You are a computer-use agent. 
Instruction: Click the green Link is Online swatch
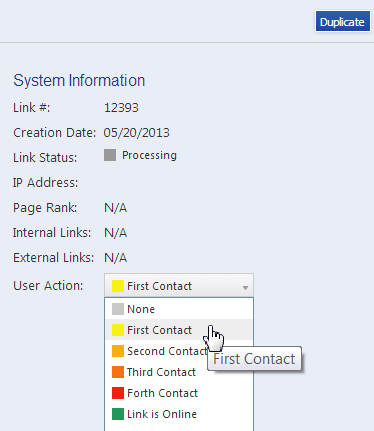[x=118, y=414]
